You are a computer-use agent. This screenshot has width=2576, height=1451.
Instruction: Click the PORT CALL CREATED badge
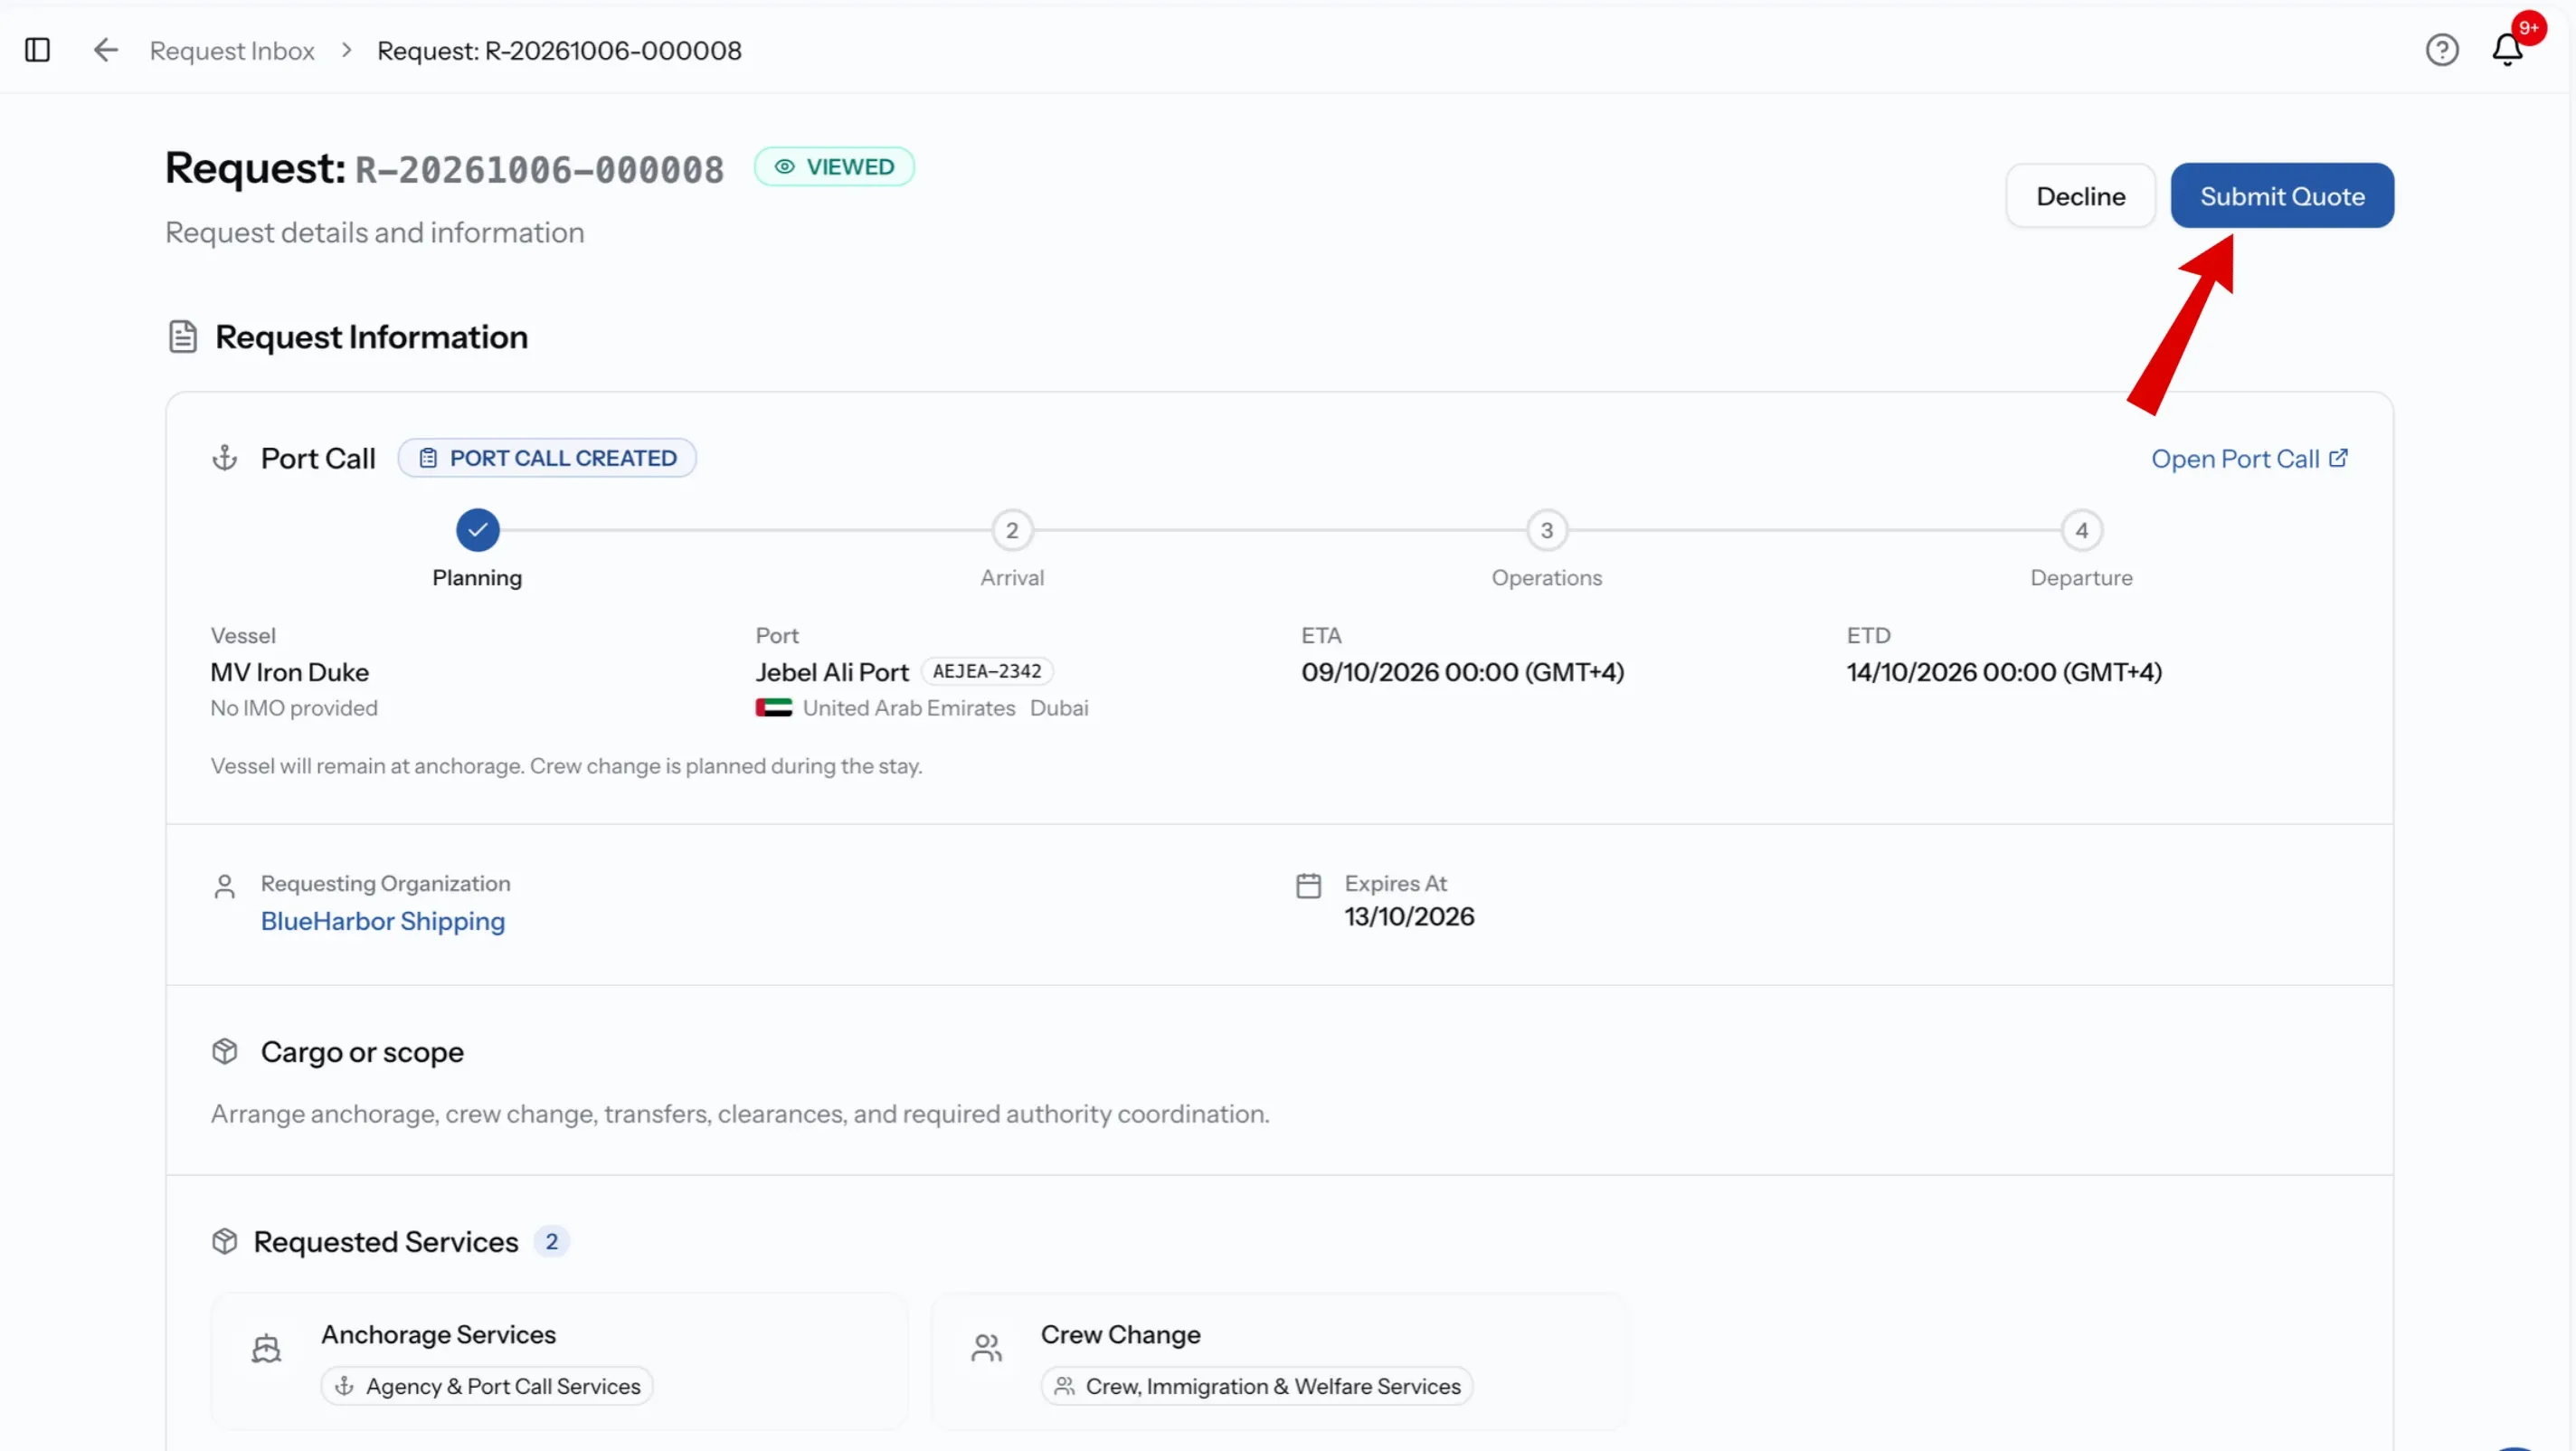[x=547, y=458]
